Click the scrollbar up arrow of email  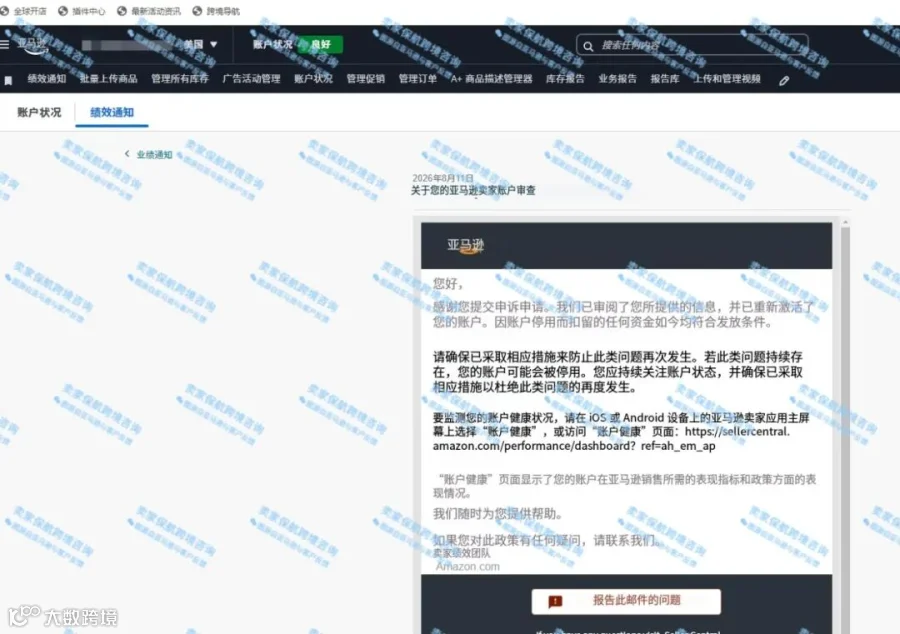click(x=845, y=221)
